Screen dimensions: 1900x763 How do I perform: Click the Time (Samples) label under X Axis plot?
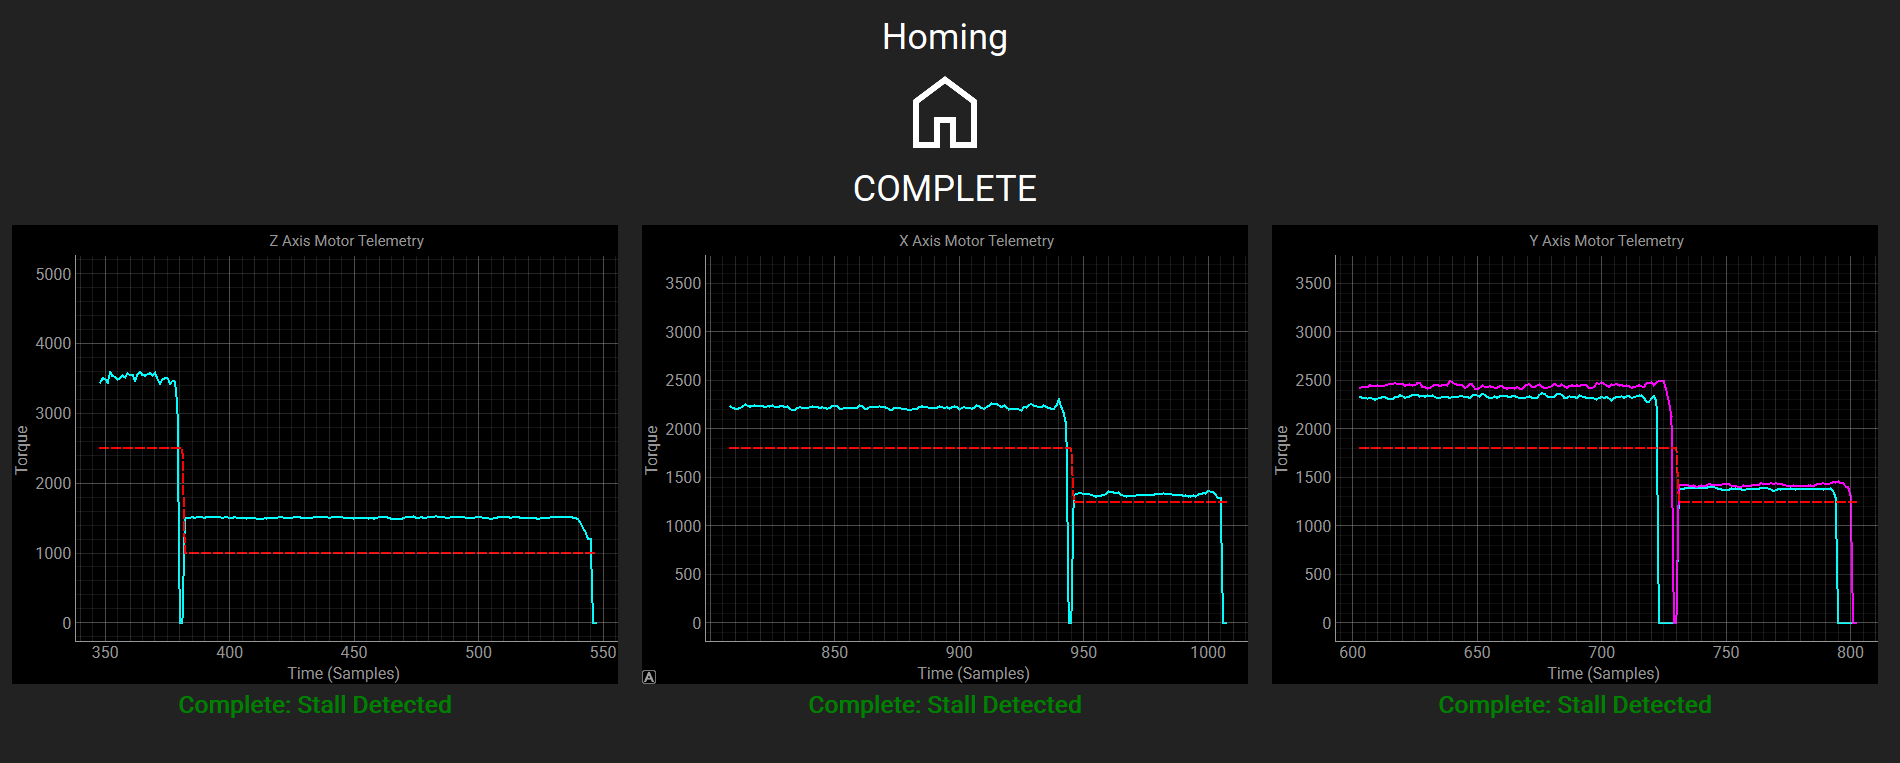(973, 673)
